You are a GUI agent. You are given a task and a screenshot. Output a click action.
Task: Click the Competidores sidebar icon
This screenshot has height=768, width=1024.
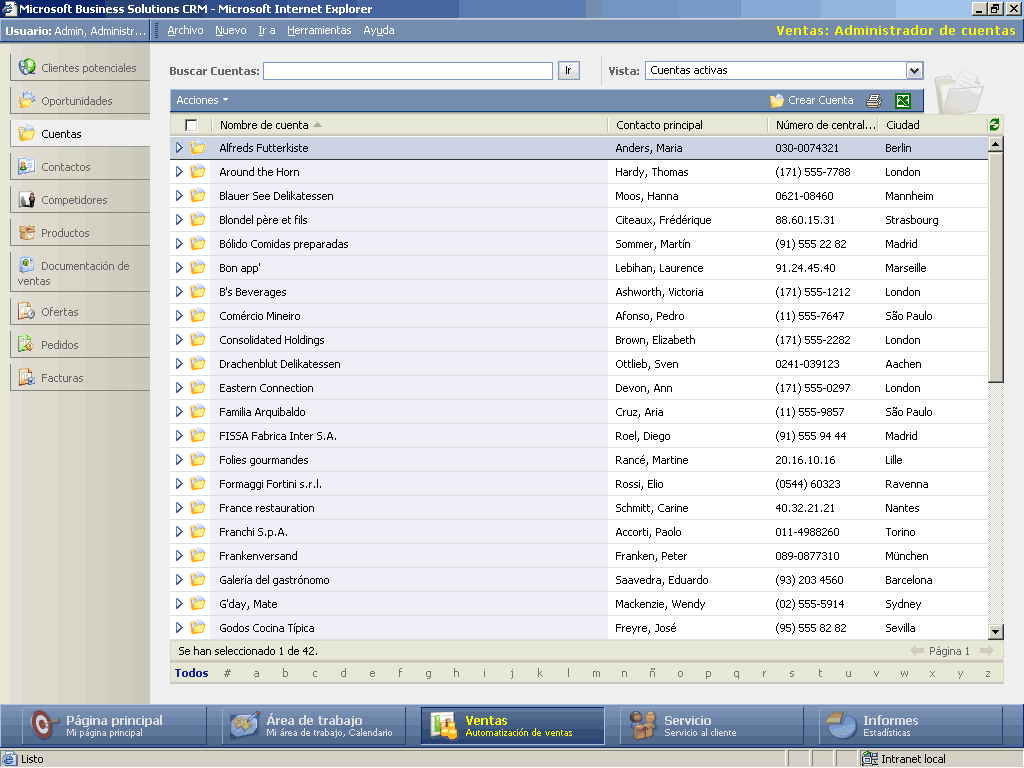click(27, 199)
